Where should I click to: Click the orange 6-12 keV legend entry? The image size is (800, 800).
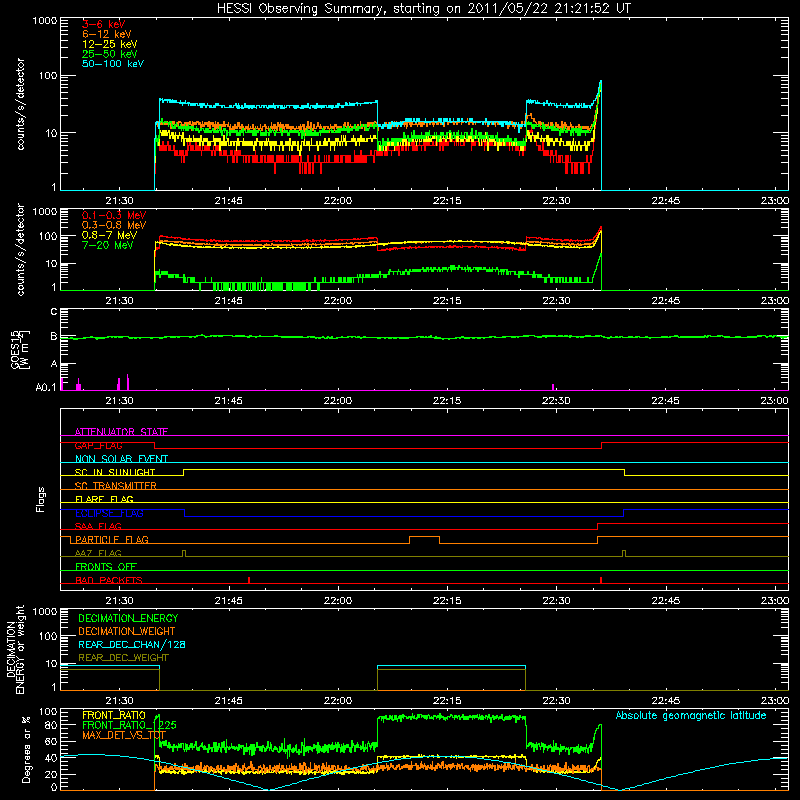[107, 34]
